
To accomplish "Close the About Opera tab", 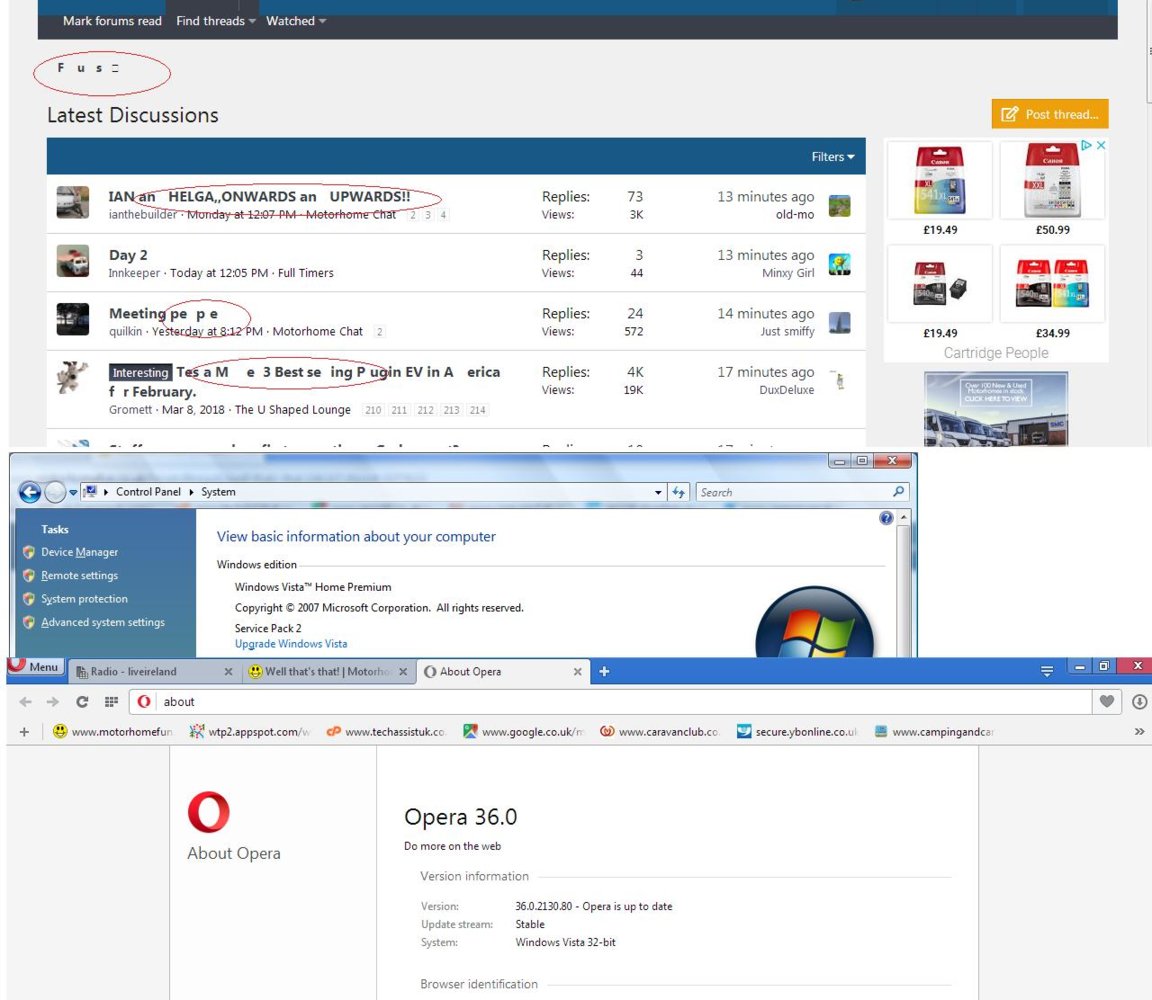I will (577, 672).
